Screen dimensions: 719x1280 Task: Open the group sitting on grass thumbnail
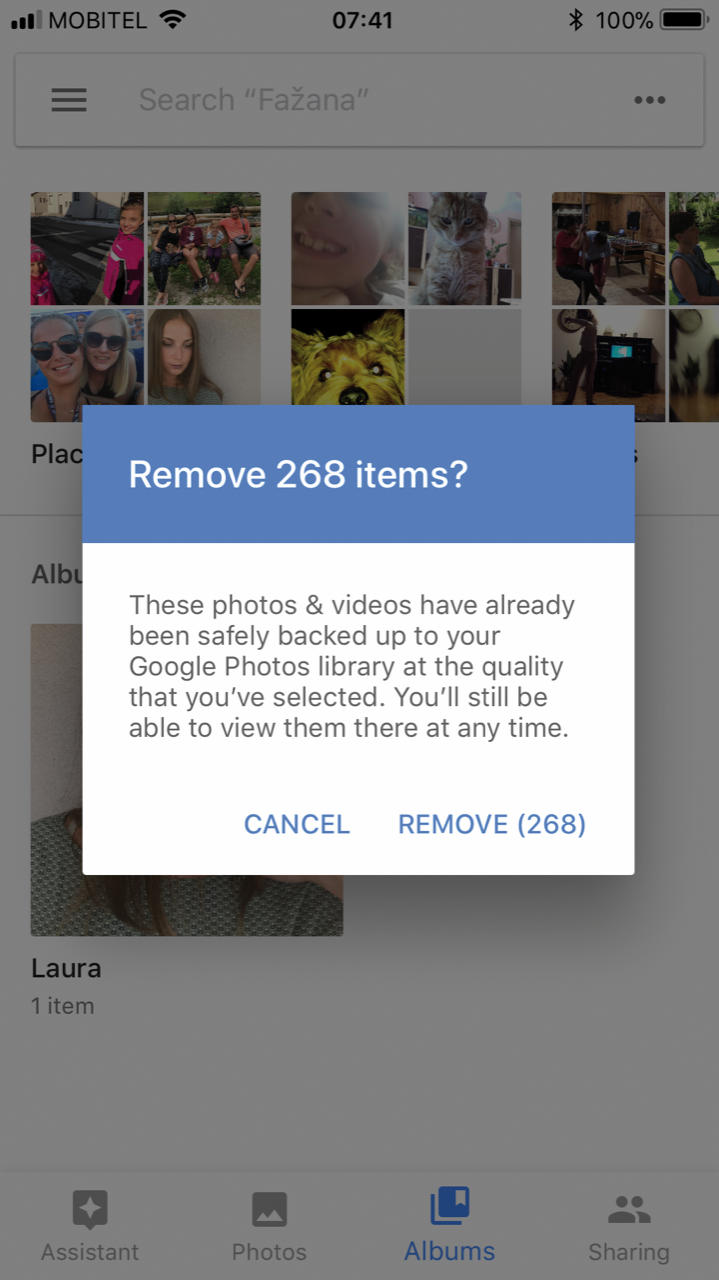(204, 248)
